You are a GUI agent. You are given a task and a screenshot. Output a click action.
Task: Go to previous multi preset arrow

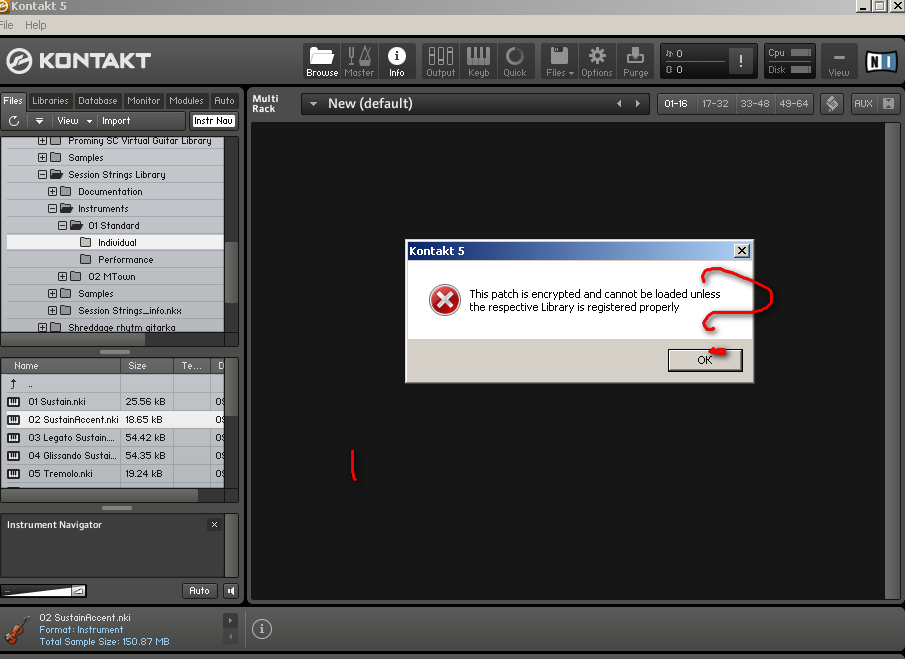coord(619,104)
